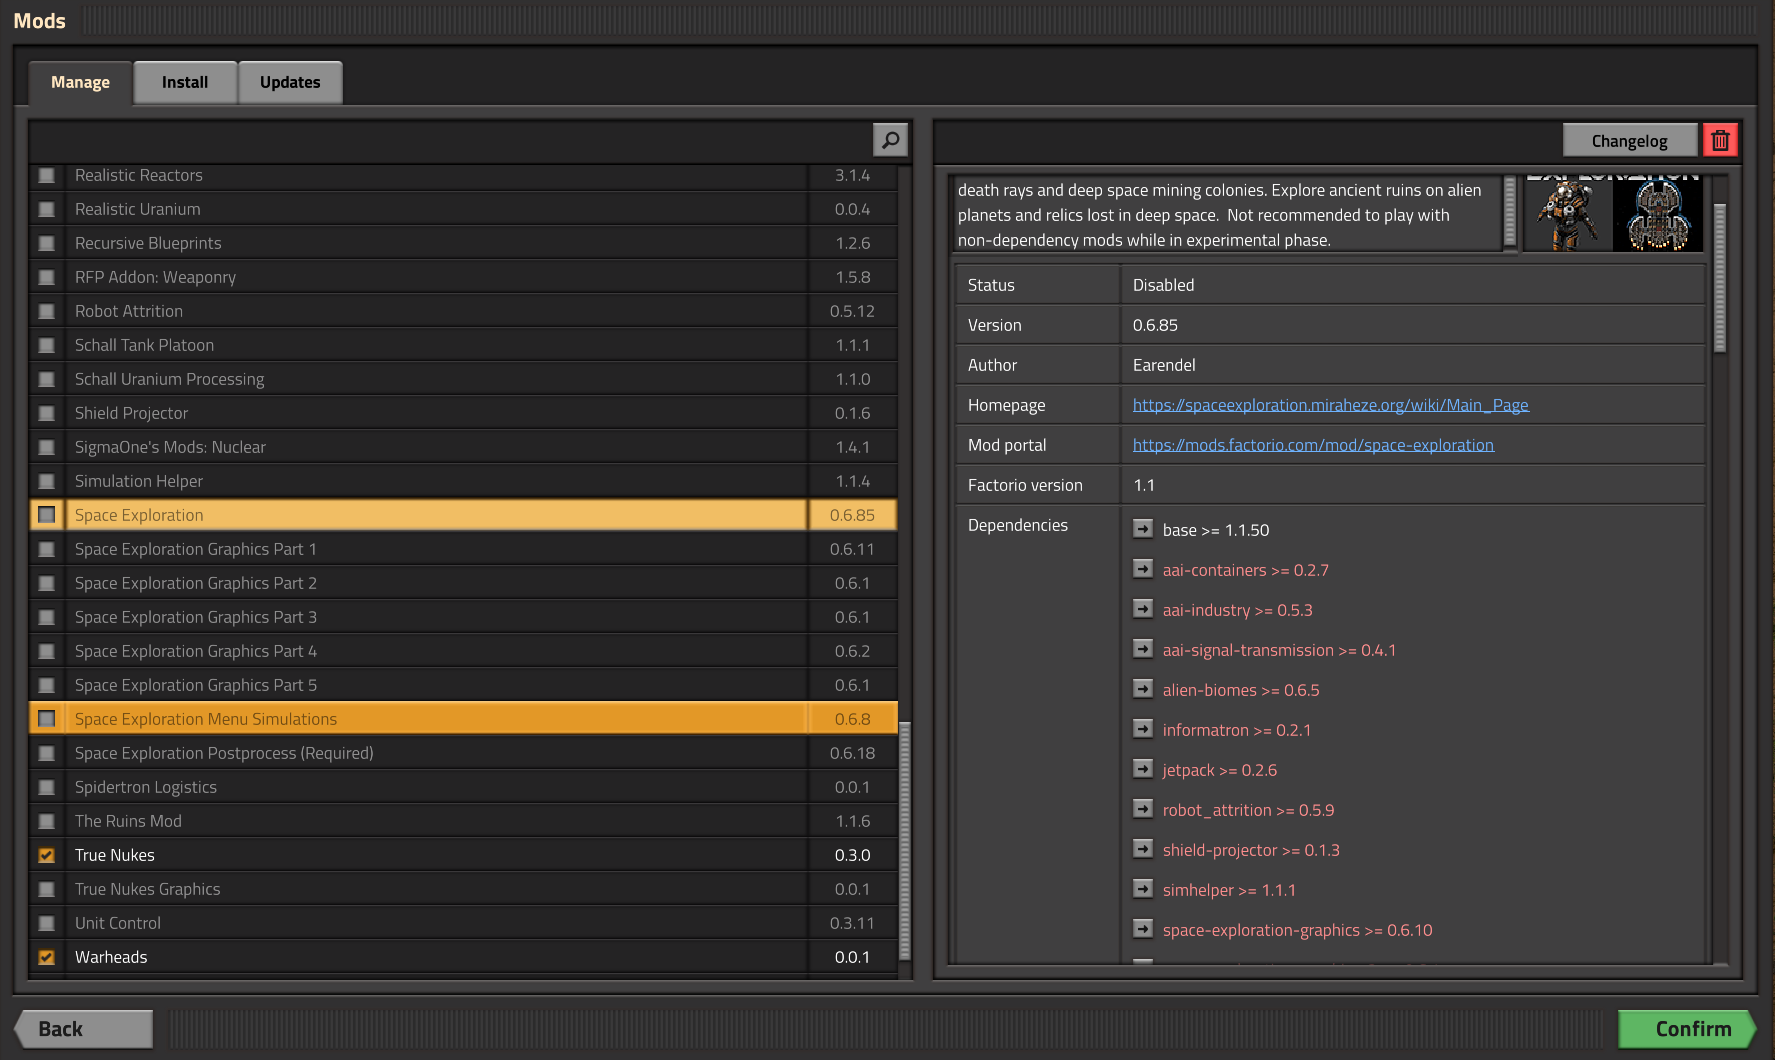Open the Changelog
Screen dimensions: 1775x1060
(1629, 141)
